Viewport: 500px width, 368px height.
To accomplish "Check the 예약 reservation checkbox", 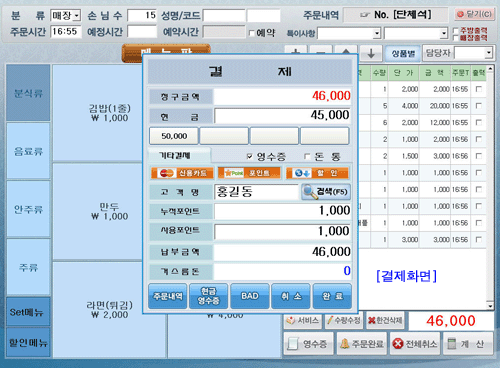I will pos(252,33).
